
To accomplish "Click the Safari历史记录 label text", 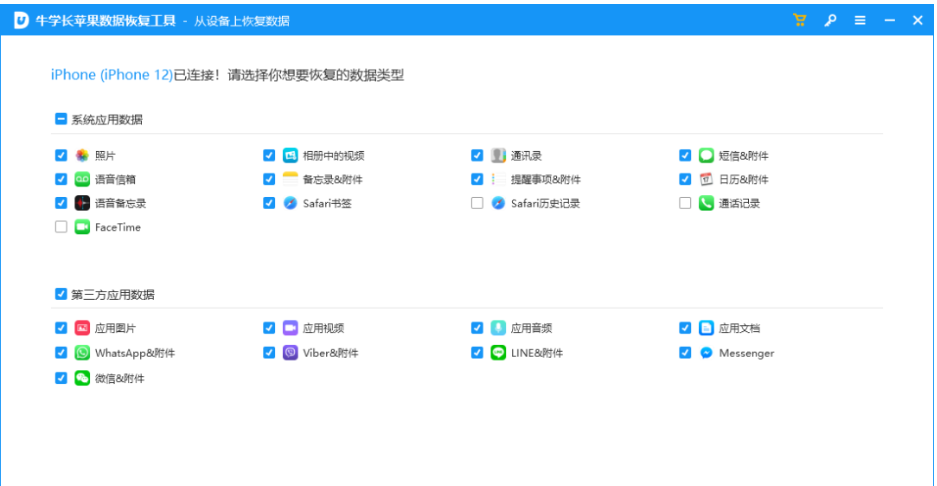I will 545,203.
